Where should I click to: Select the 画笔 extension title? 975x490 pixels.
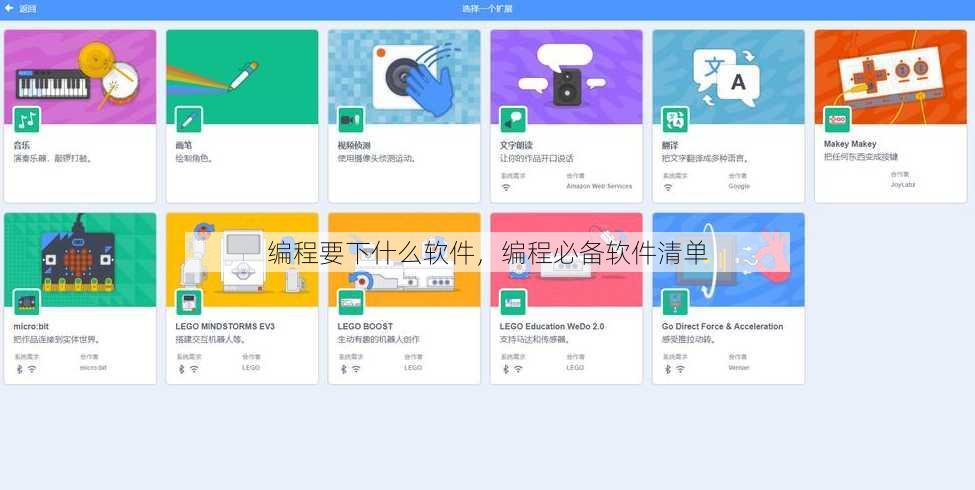[184, 145]
